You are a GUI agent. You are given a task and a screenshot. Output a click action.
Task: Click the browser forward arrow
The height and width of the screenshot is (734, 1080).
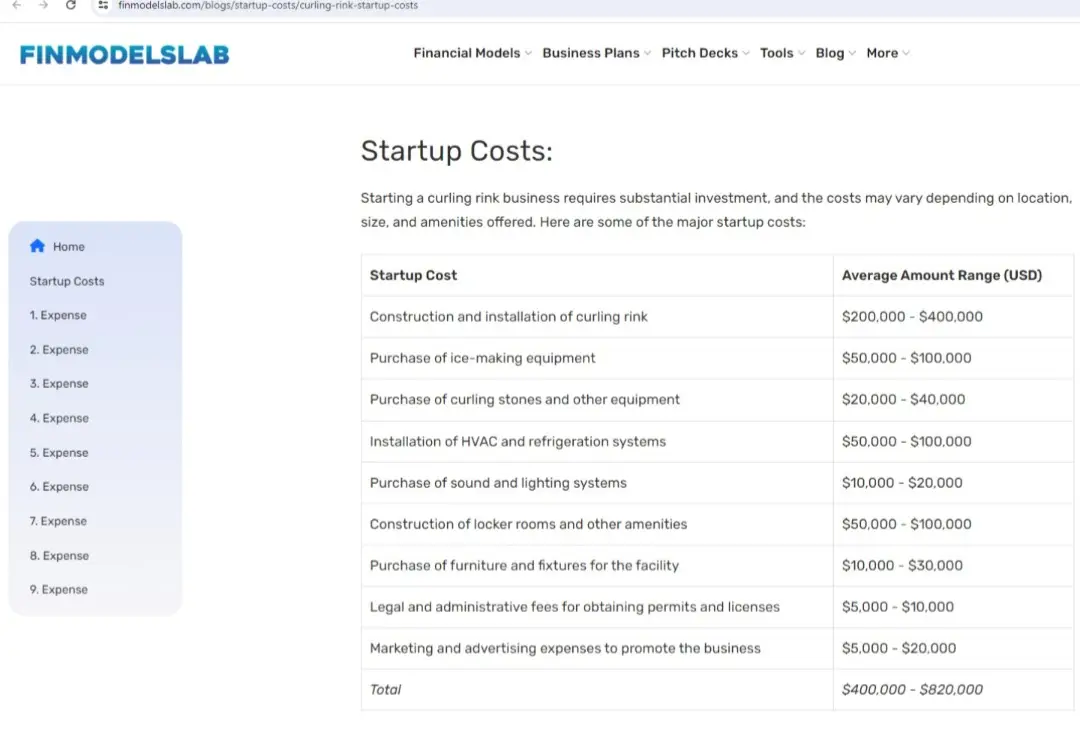(43, 5)
